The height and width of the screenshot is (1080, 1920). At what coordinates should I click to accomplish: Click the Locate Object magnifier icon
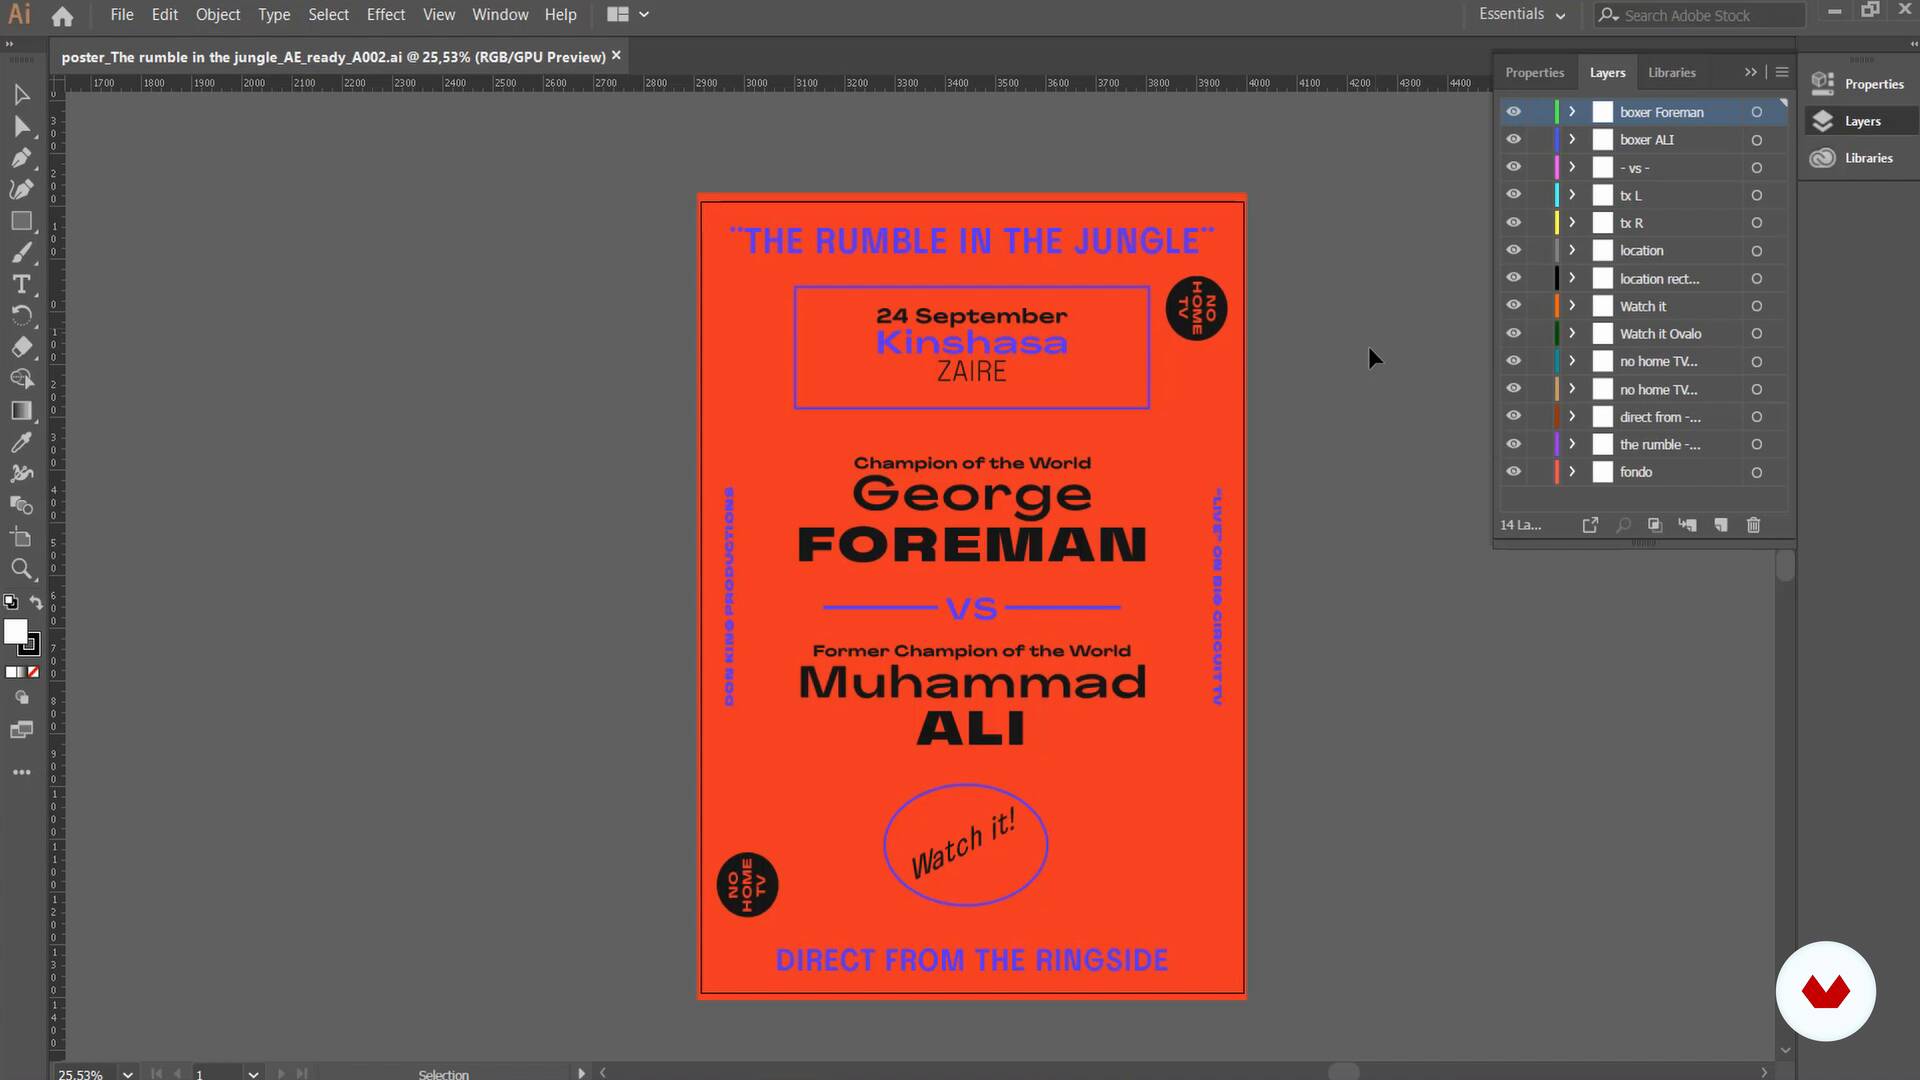click(1623, 525)
